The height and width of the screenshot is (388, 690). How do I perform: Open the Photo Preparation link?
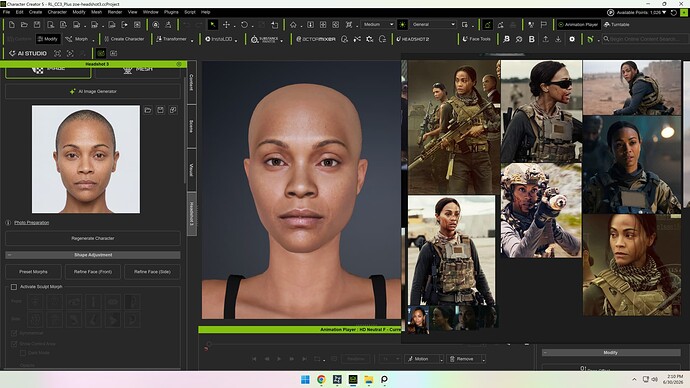click(x=31, y=223)
